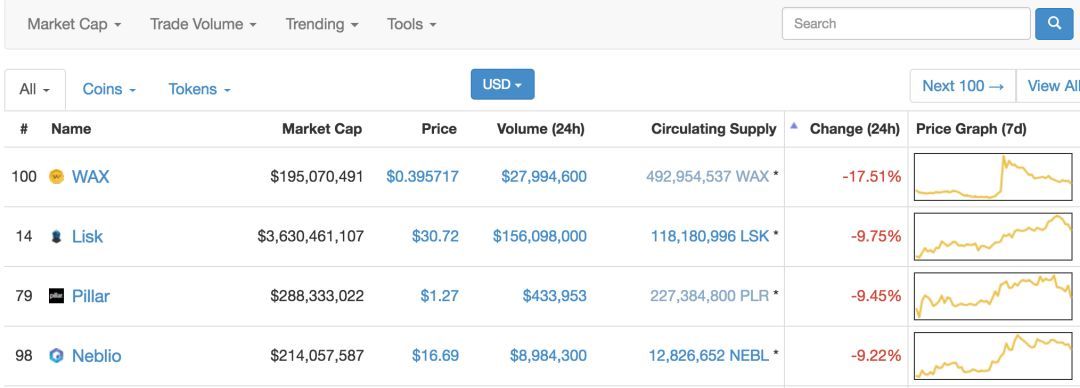Go to Next 100 results

(963, 86)
